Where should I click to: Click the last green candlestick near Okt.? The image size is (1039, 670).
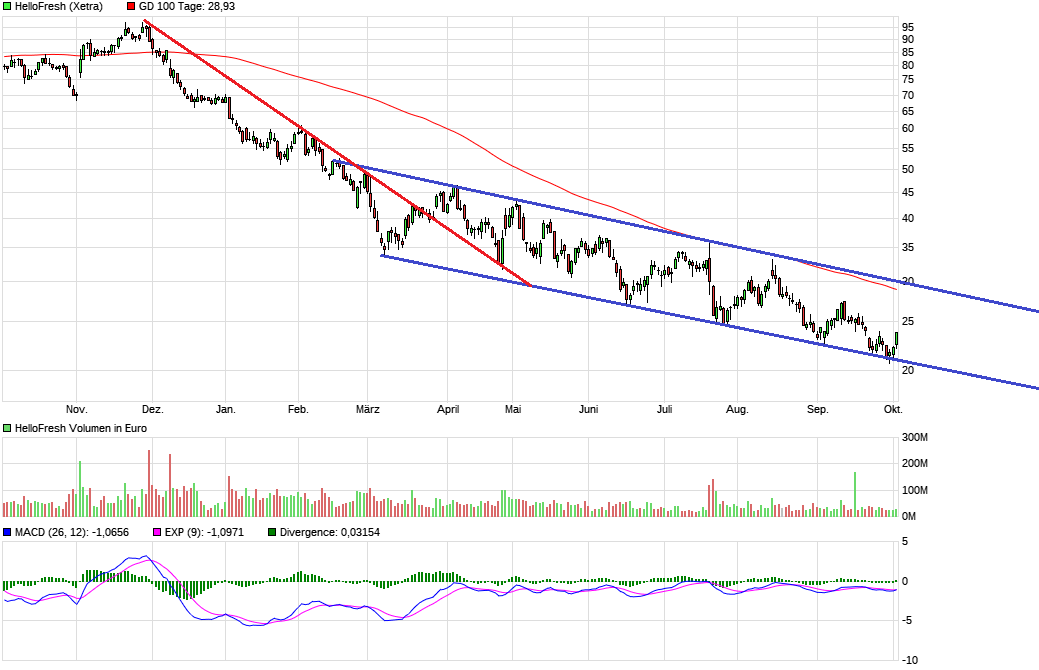pyautogui.click(x=897, y=339)
